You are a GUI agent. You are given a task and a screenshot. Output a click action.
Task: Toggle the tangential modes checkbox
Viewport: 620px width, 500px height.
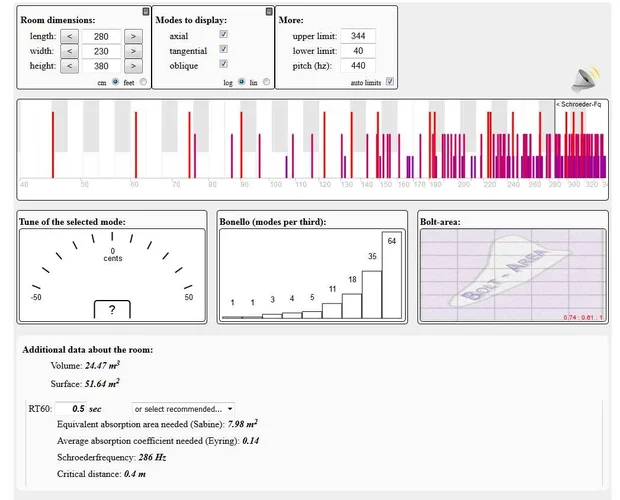pos(223,49)
